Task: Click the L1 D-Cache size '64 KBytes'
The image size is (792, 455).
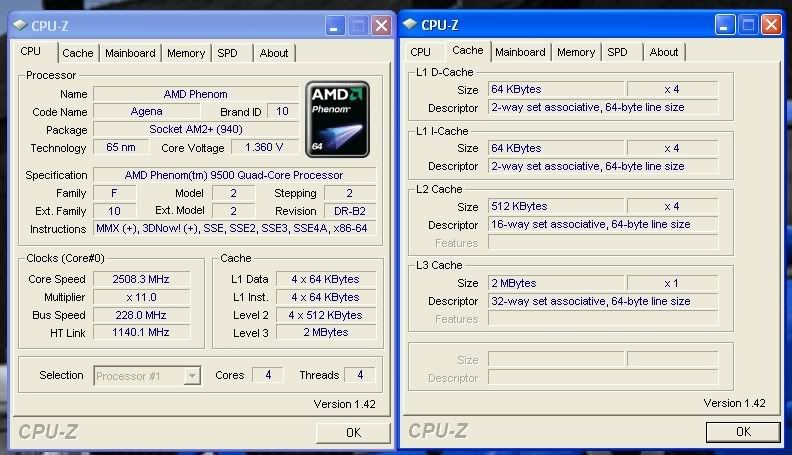Action: (556, 89)
